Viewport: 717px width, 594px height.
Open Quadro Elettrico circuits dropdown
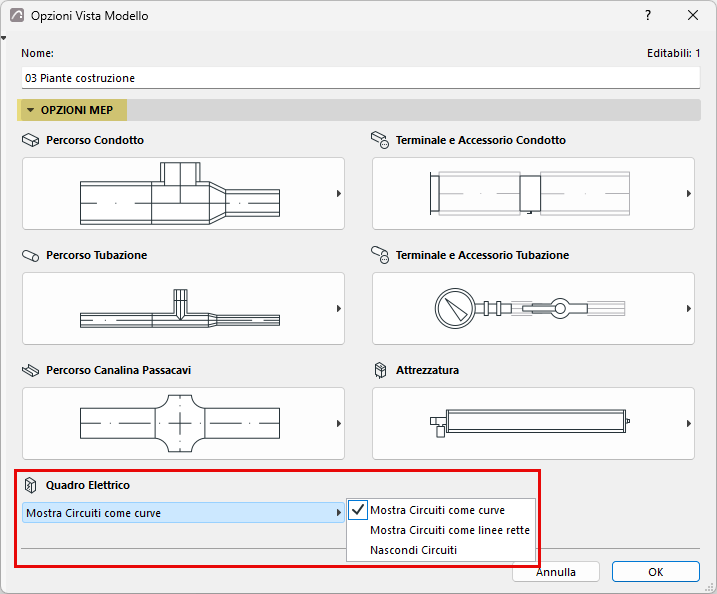(183, 513)
